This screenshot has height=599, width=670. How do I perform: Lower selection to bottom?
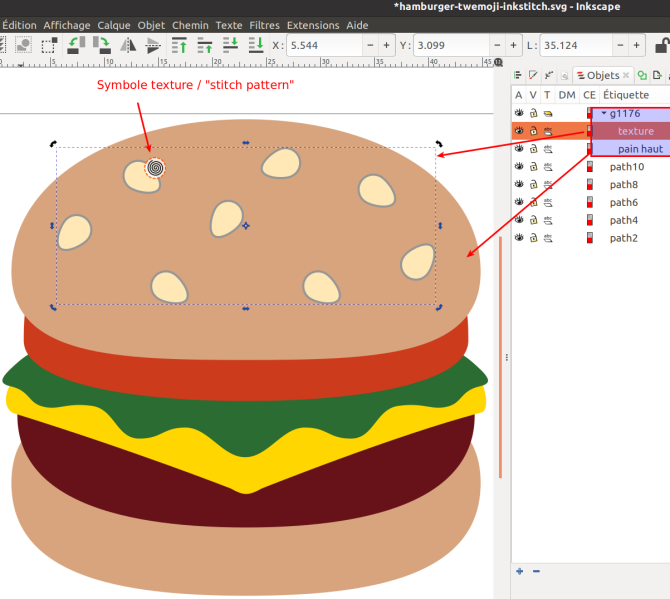pos(256,45)
